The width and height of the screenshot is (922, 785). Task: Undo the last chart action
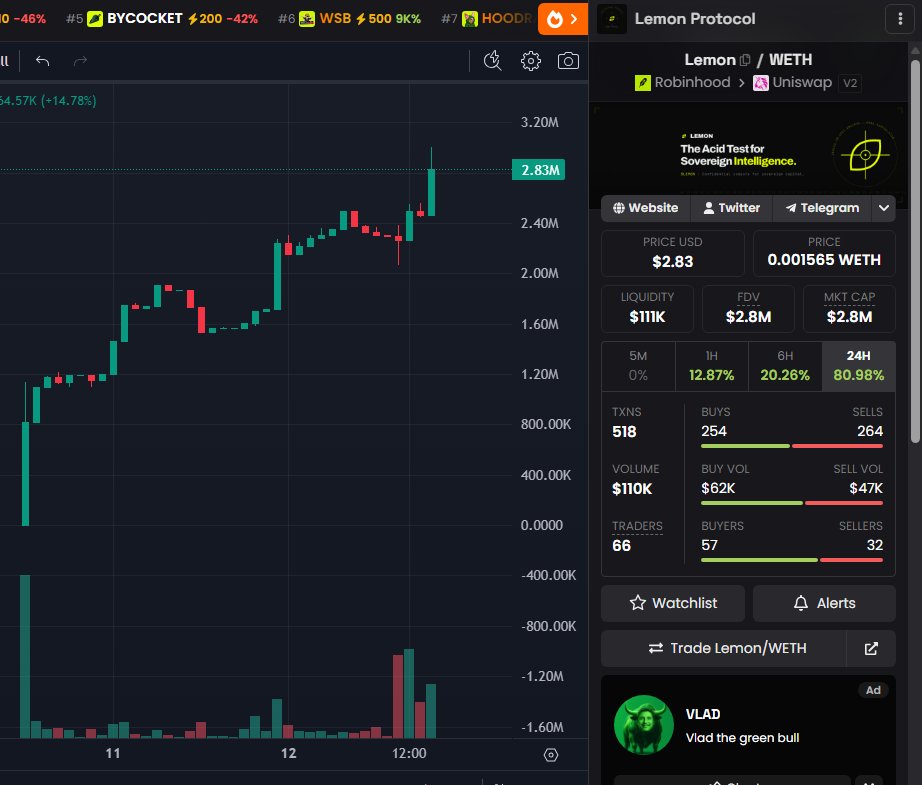point(42,61)
